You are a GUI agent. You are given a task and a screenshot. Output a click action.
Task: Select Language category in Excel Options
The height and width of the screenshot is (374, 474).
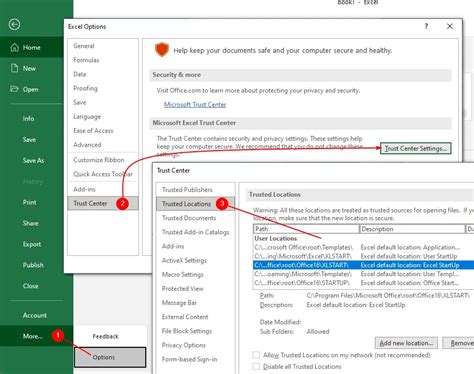pos(87,117)
